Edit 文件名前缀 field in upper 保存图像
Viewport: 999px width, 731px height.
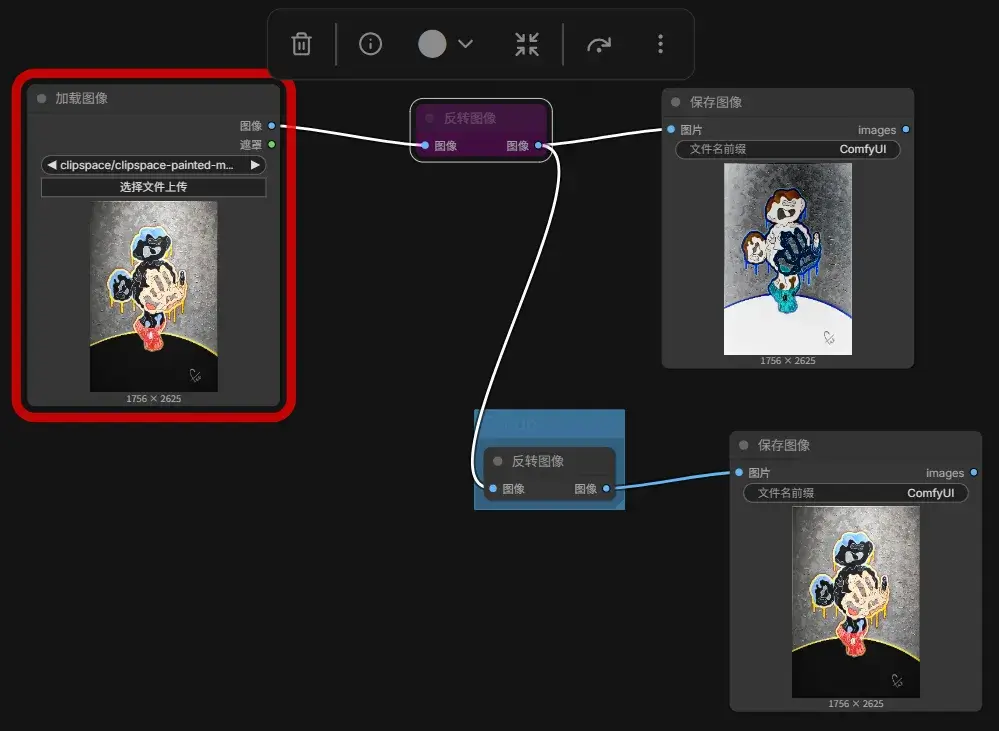[x=787, y=149]
